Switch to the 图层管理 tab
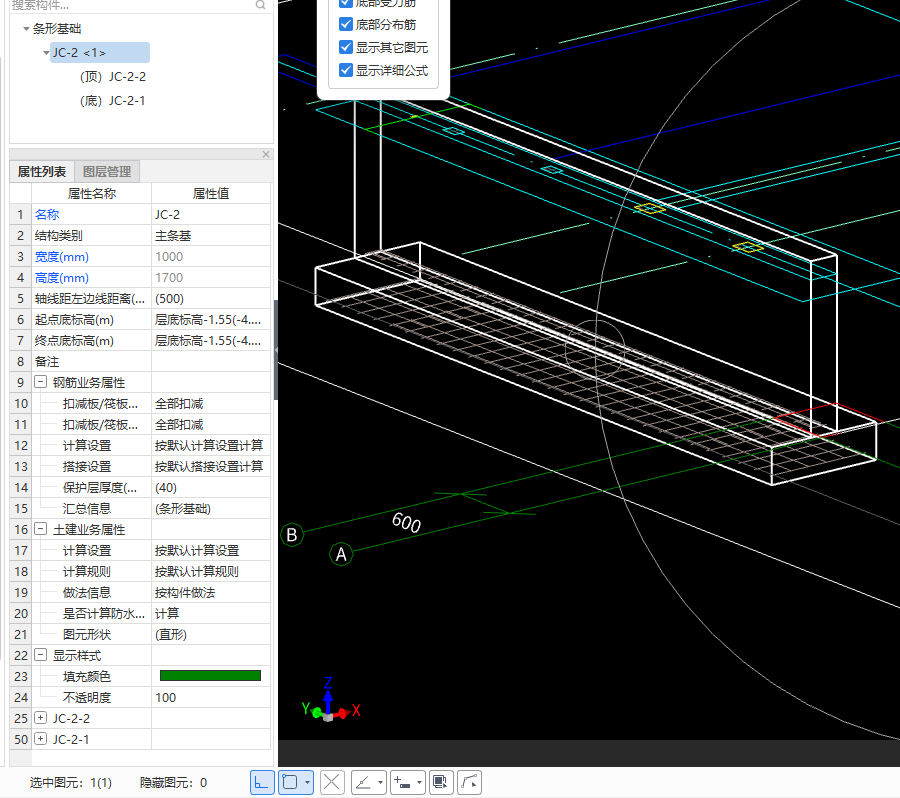The image size is (900, 798). tap(107, 172)
